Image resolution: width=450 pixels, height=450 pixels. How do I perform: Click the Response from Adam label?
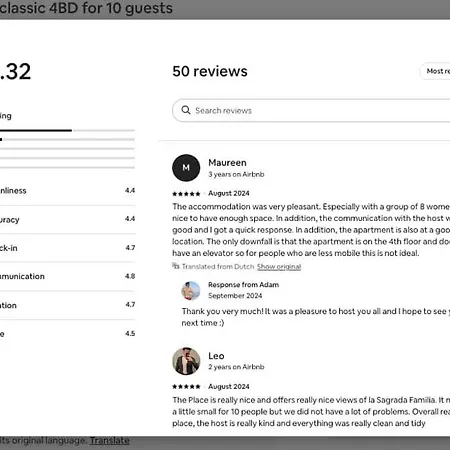pos(244,285)
